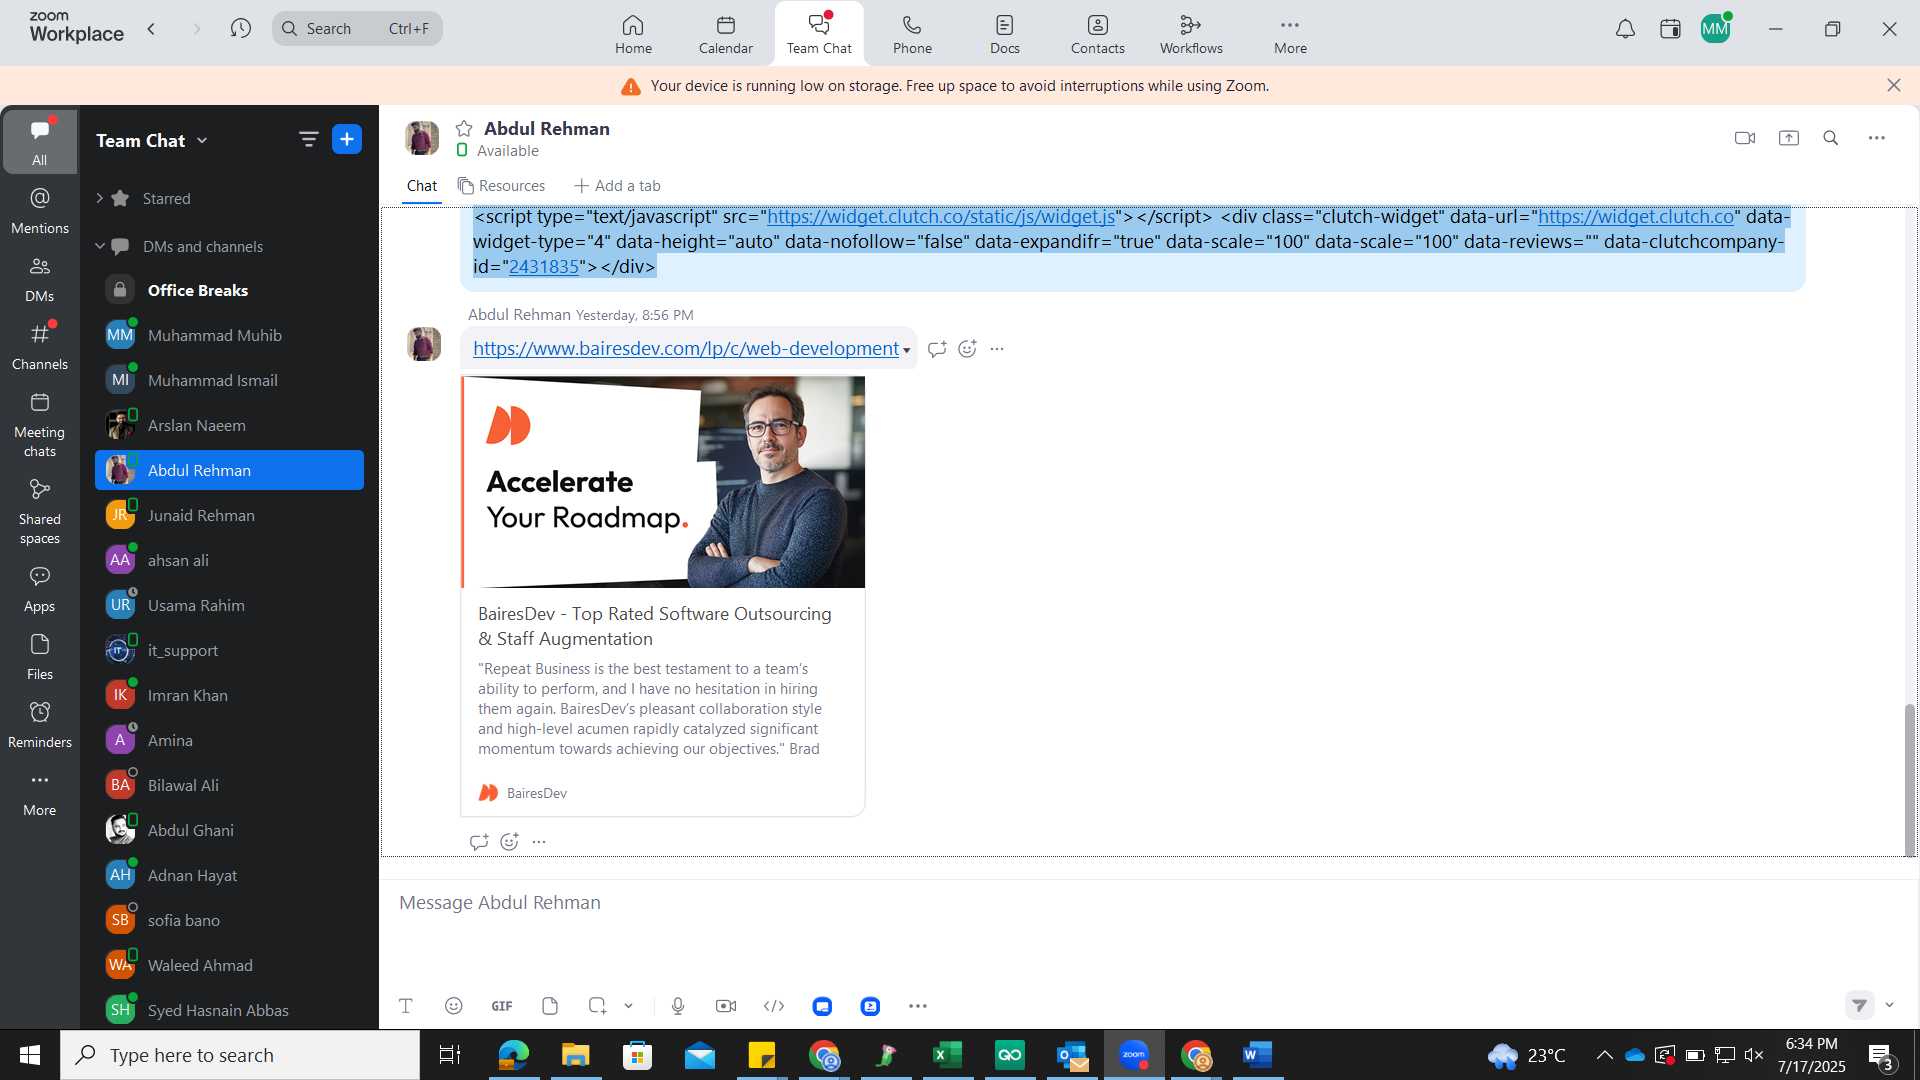Open the emoji picker in composer

click(454, 1006)
